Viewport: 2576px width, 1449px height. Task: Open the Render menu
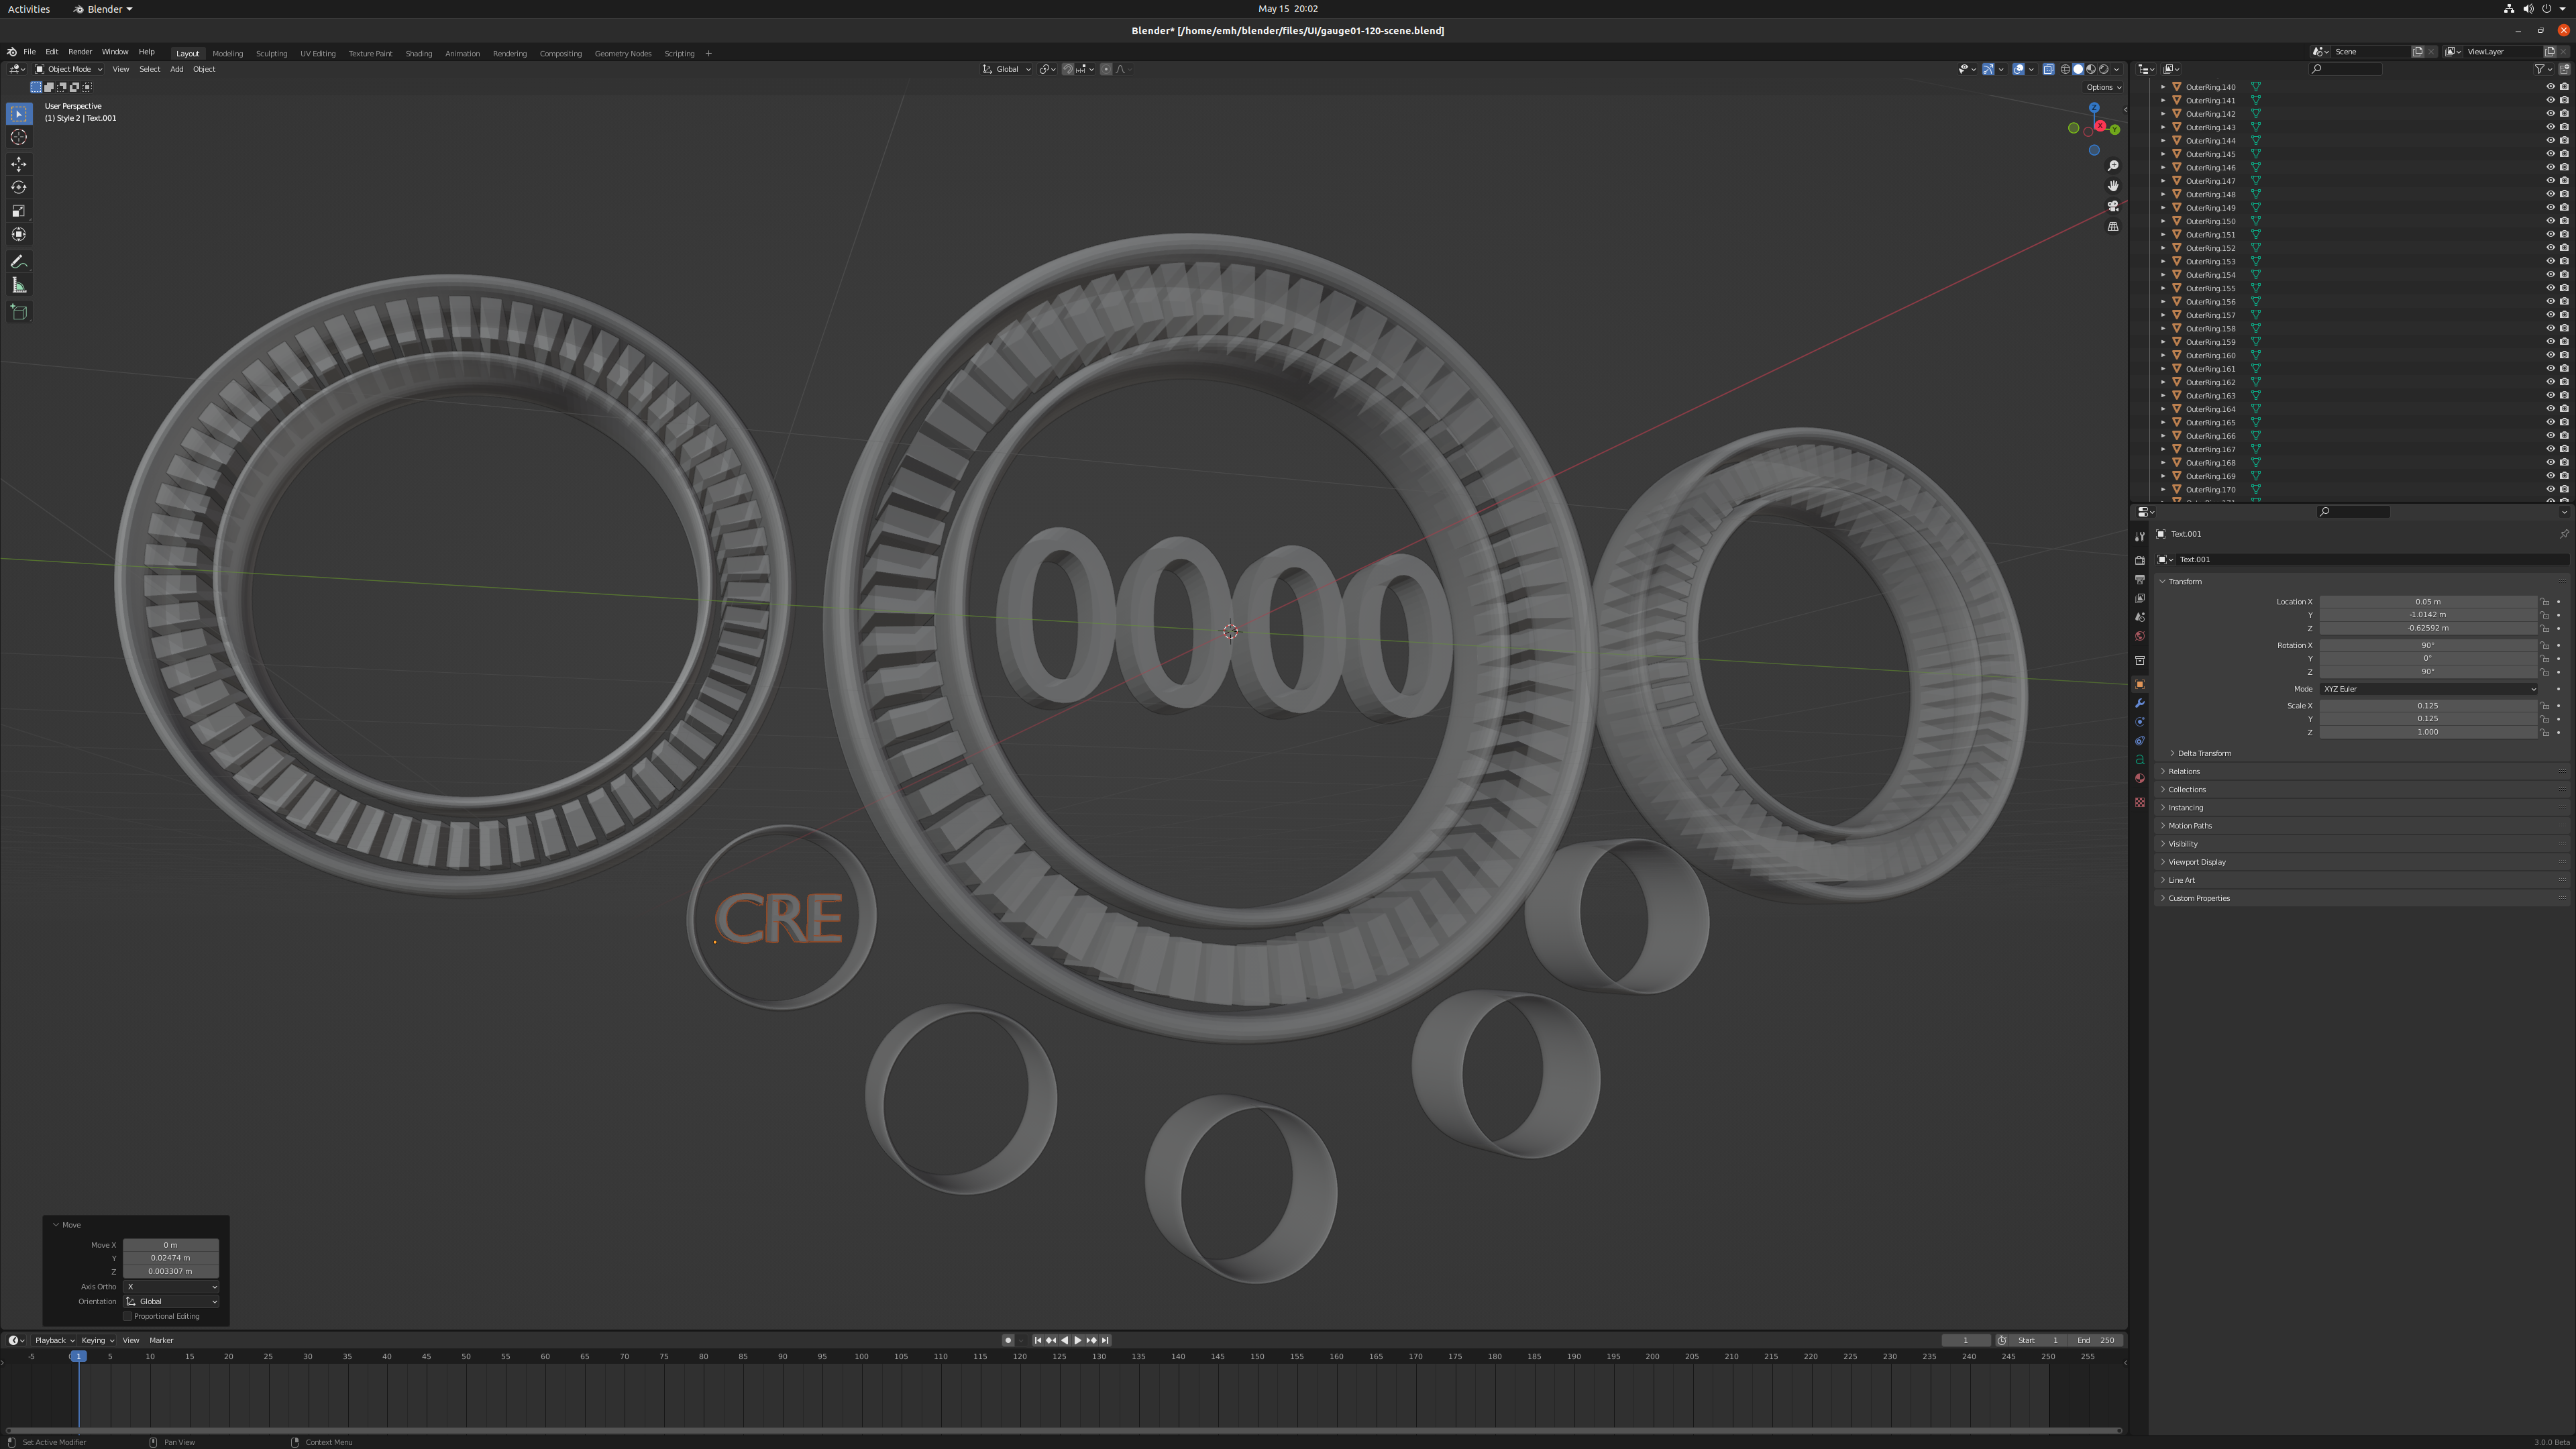(80, 52)
